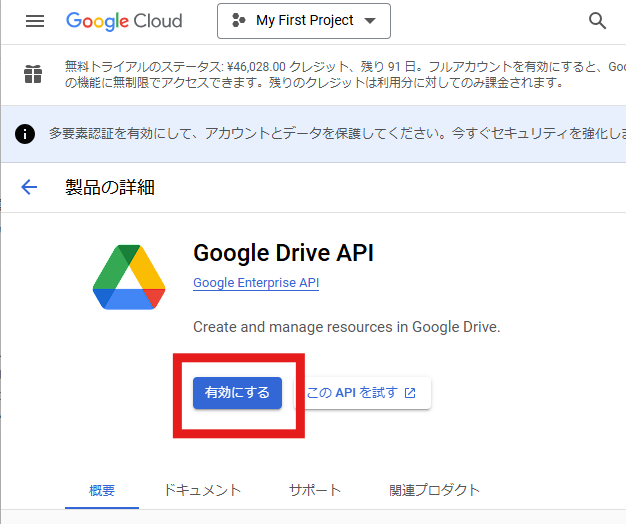Click the 製品の詳細 page title

[110, 187]
